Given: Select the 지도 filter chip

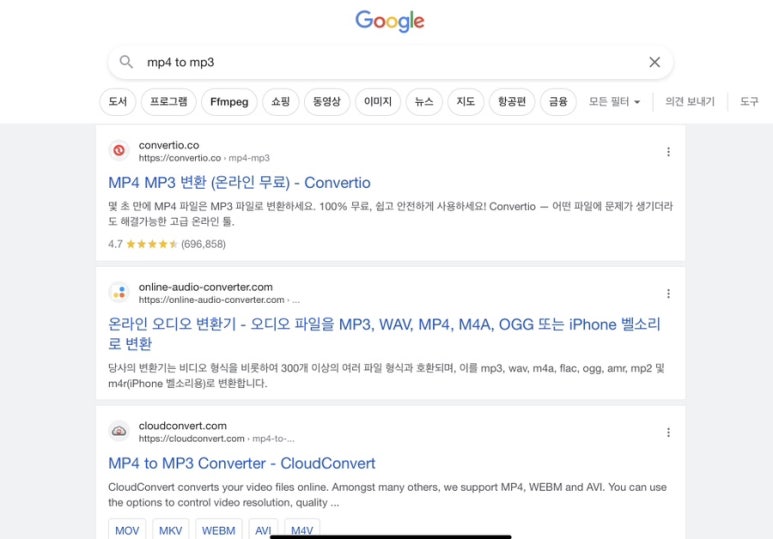Looking at the screenshot, I should 465,102.
